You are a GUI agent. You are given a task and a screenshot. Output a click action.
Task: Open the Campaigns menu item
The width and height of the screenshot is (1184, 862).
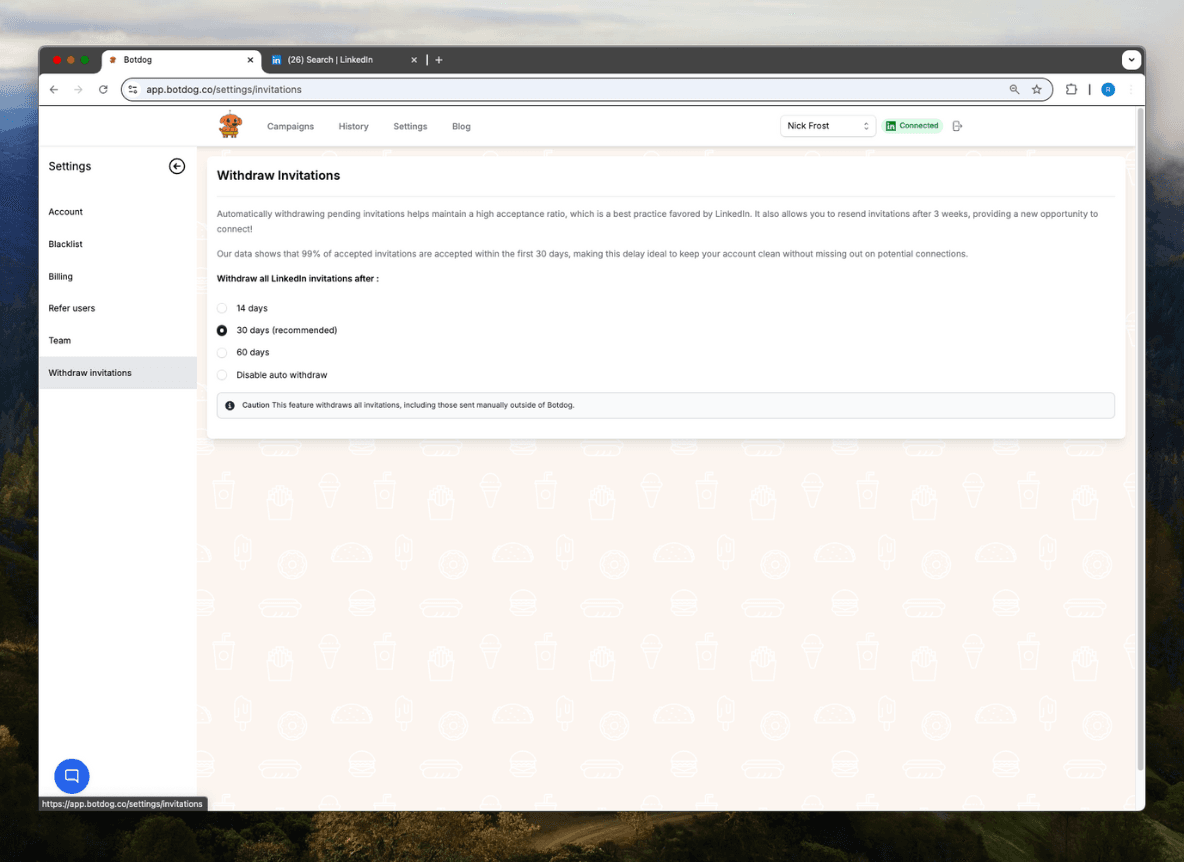(x=290, y=126)
